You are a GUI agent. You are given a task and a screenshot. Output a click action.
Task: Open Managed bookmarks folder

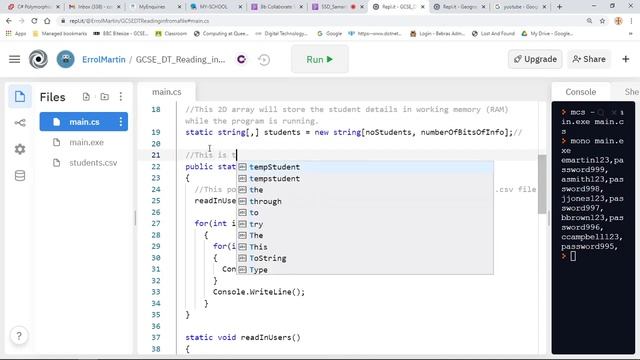(60, 33)
